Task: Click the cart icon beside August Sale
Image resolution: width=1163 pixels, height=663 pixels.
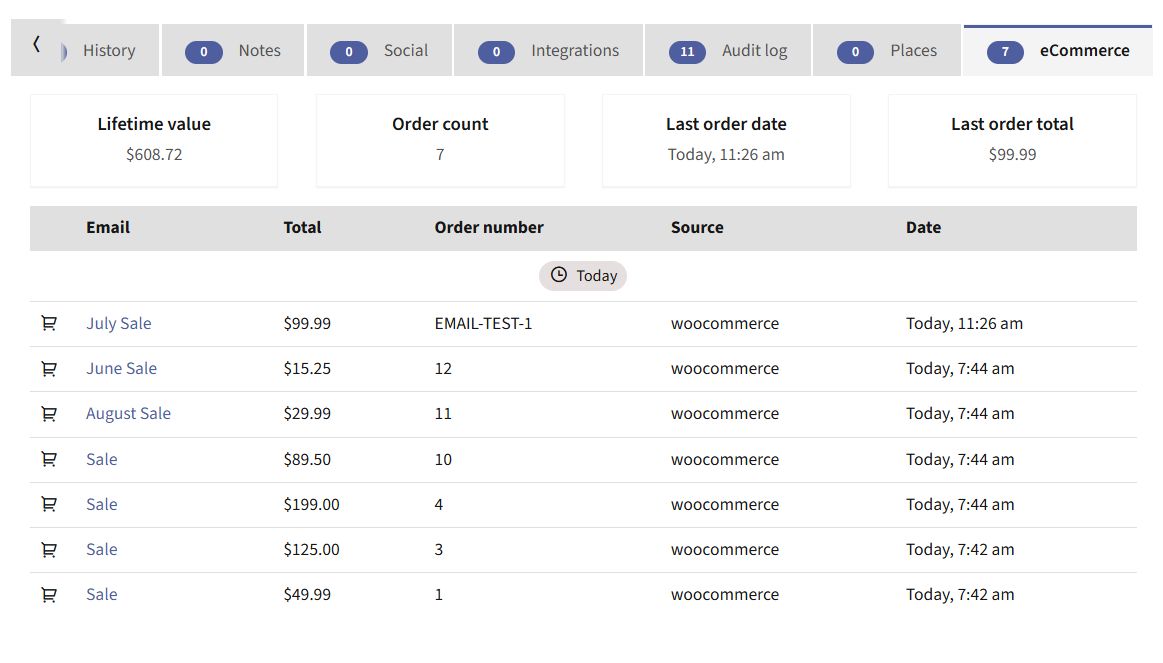Action: click(49, 414)
